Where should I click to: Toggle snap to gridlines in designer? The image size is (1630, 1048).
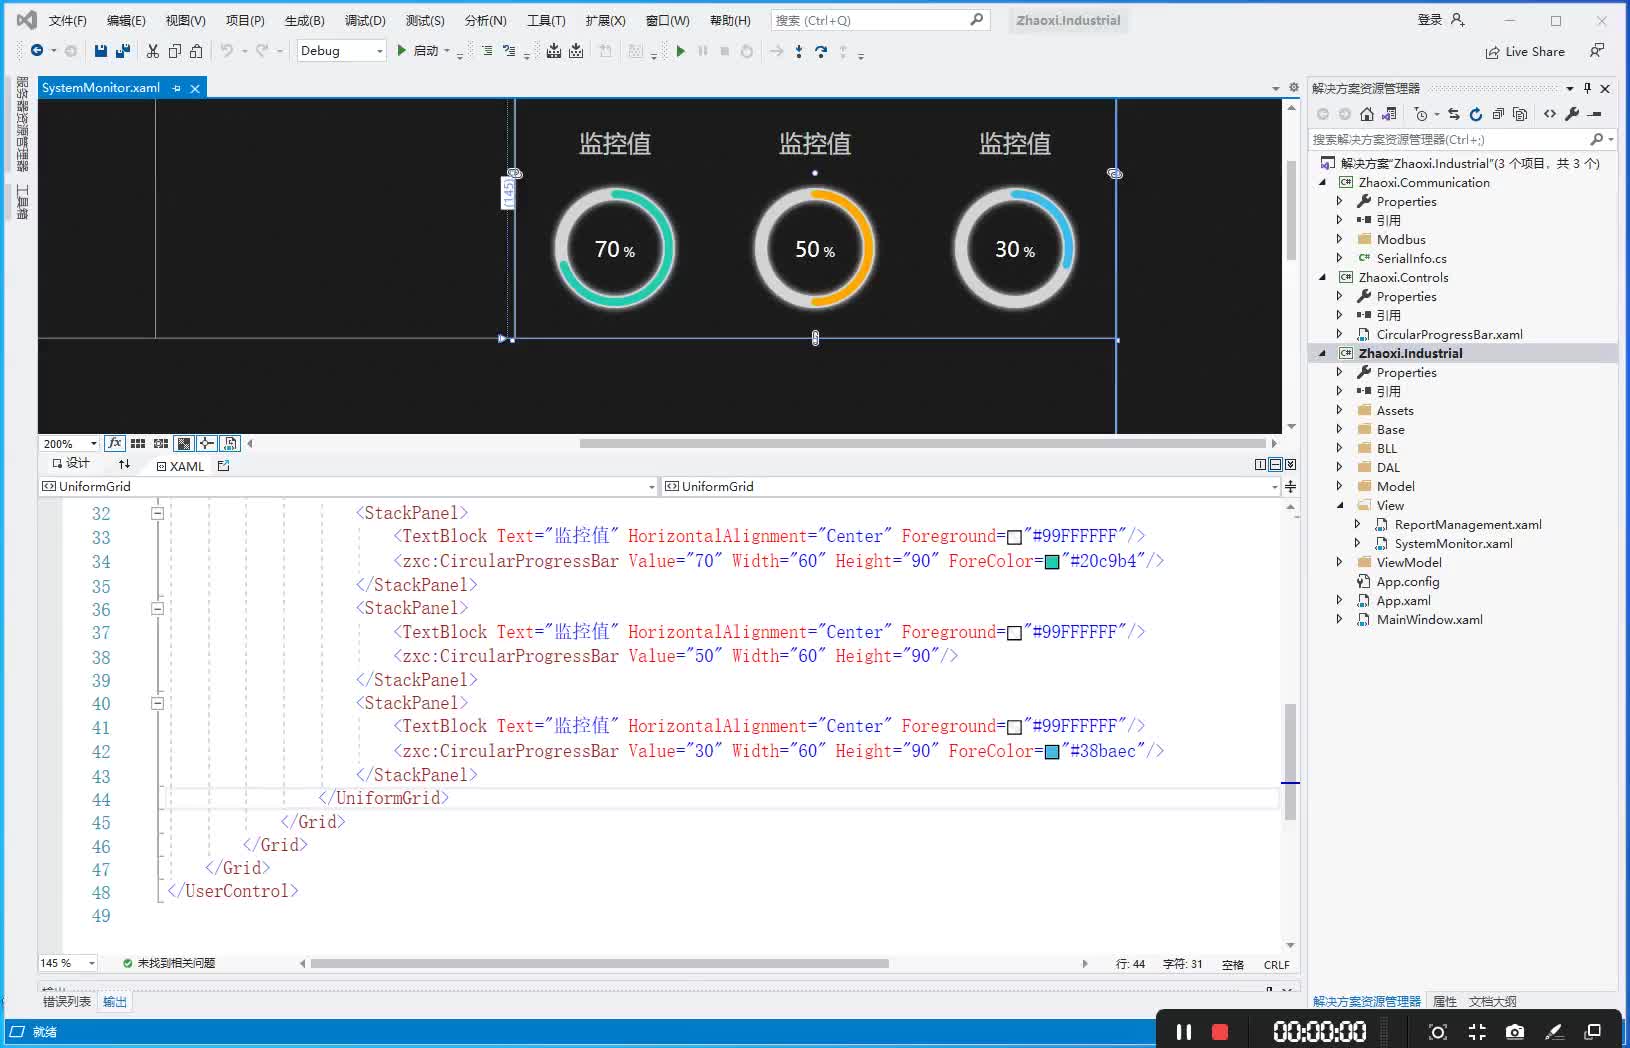point(161,443)
